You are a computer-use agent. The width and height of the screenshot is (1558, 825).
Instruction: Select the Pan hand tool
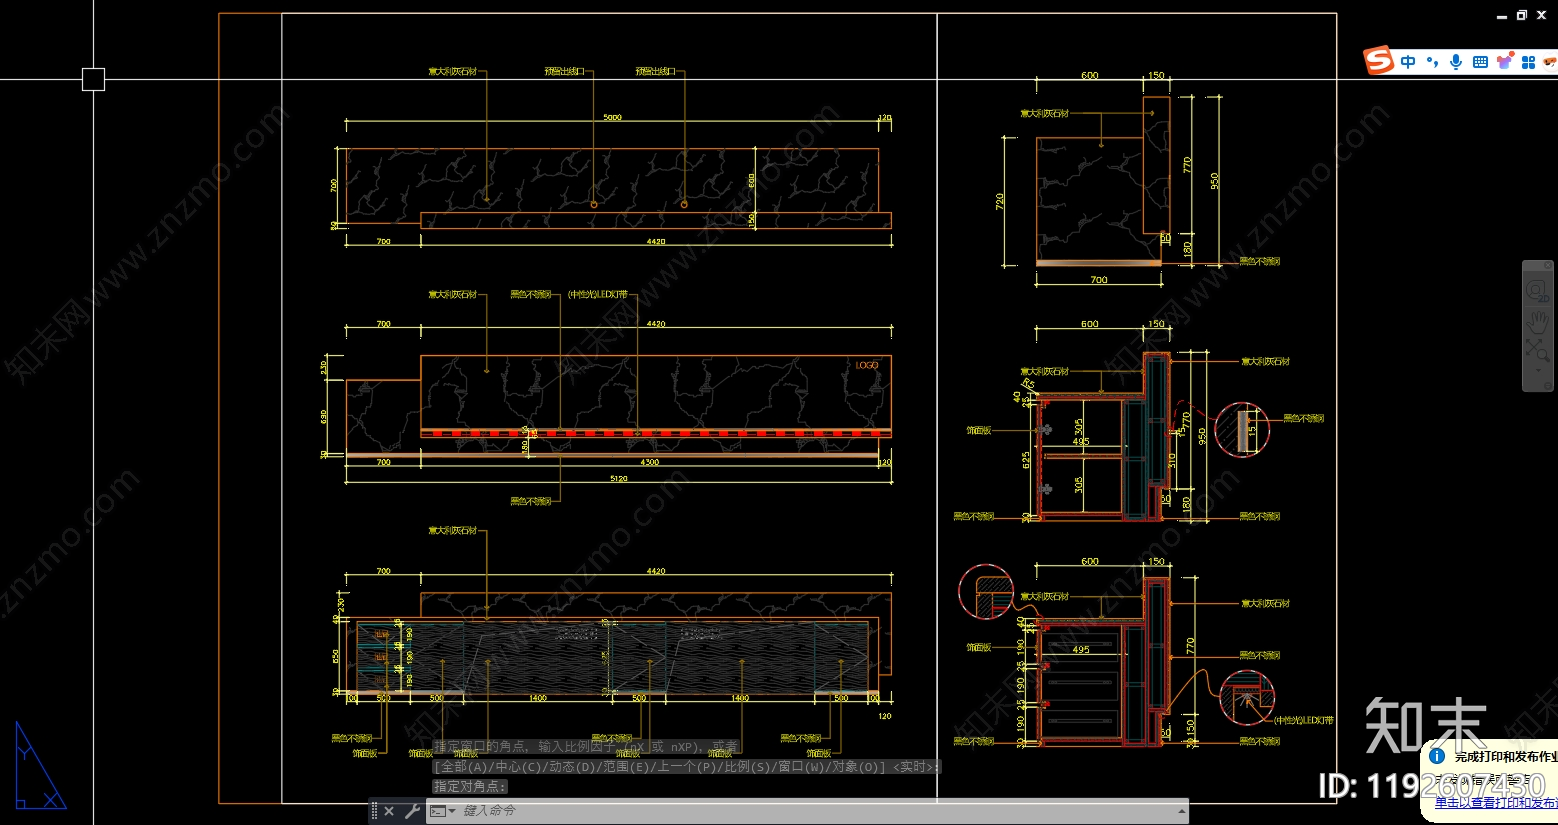1537,322
